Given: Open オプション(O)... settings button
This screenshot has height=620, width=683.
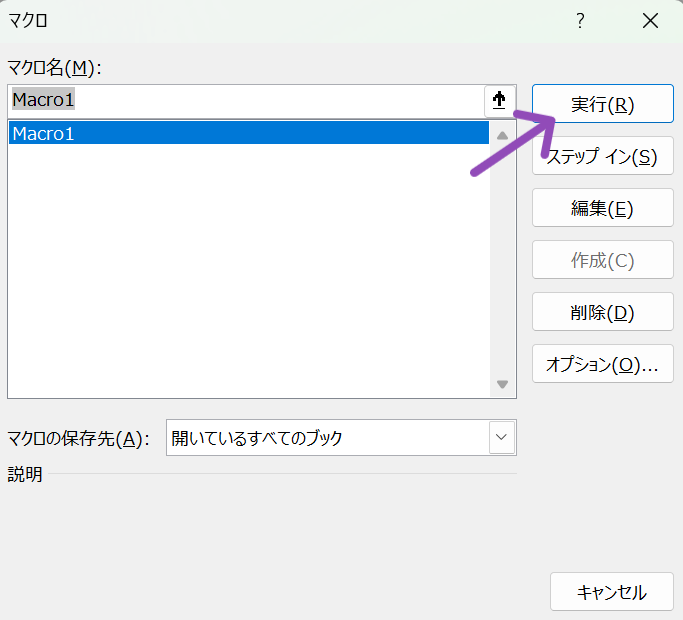Looking at the screenshot, I should tap(603, 364).
